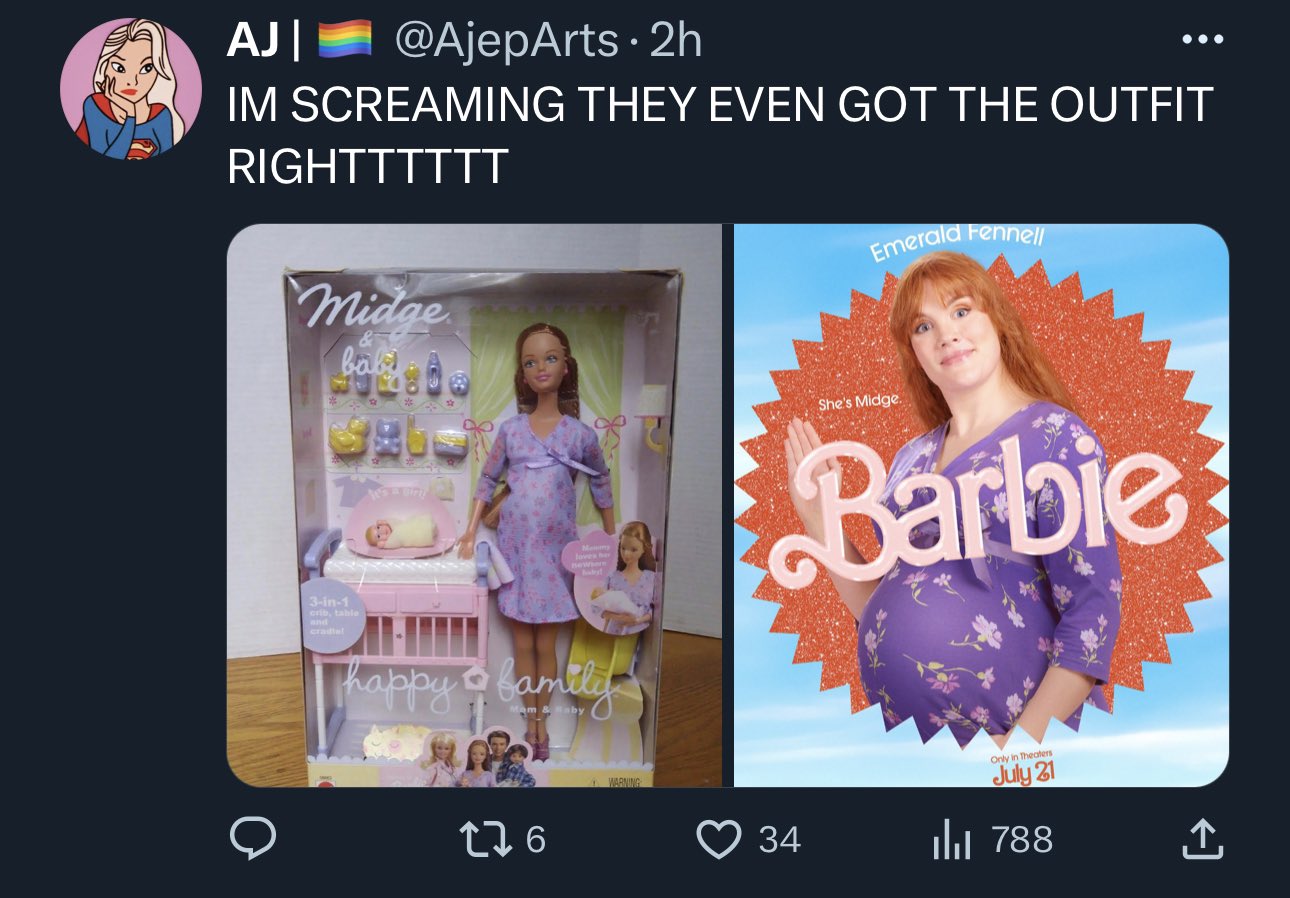The image size is (1290, 898).
Task: Click the 788 views count
Action: [1022, 839]
